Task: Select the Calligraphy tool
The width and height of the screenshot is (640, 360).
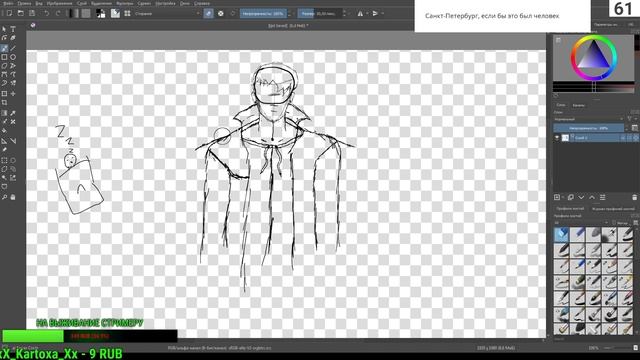Action: tap(13, 38)
